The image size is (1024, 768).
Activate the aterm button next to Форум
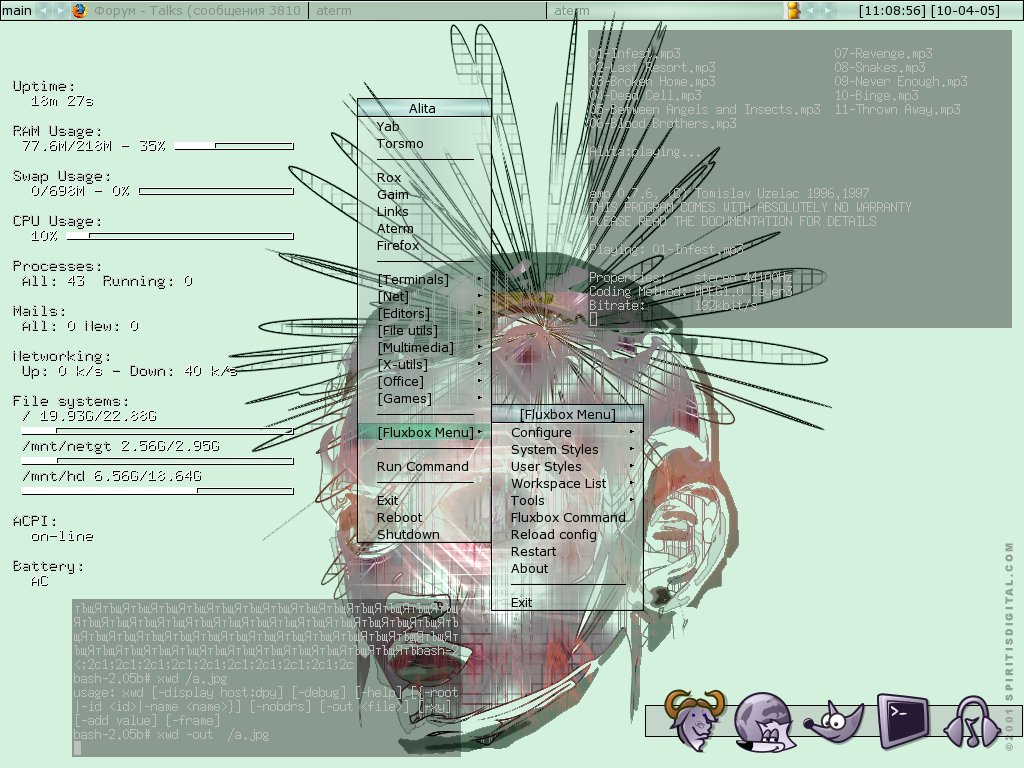point(427,10)
